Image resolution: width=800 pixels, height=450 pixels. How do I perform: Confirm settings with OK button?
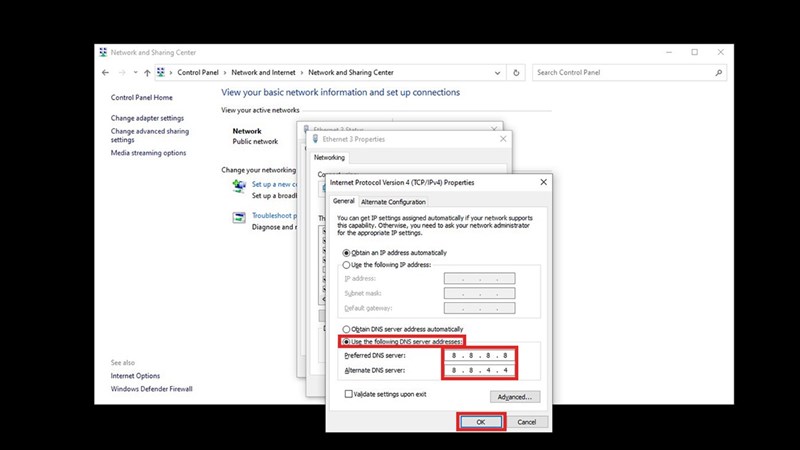point(481,422)
